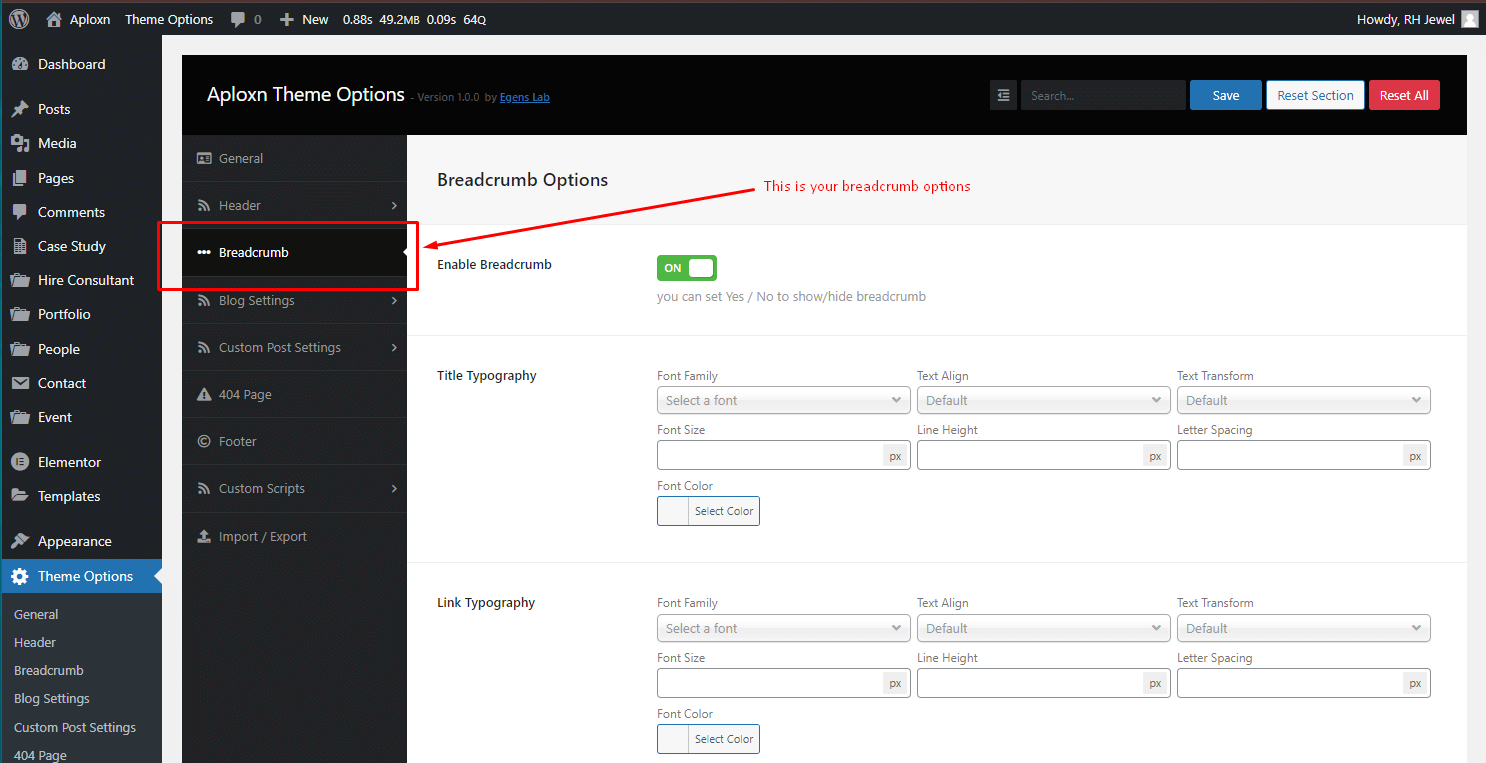Screen dimensions: 1486x763
Task: Click the Case Study icon
Action: (x=20, y=246)
